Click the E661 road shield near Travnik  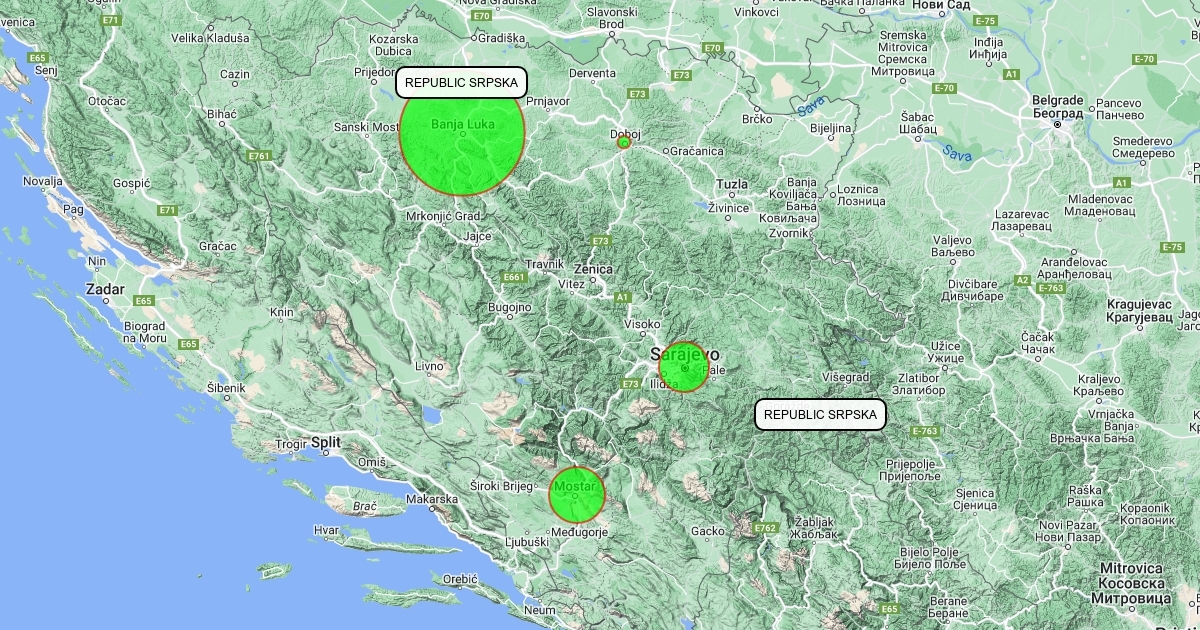point(514,277)
